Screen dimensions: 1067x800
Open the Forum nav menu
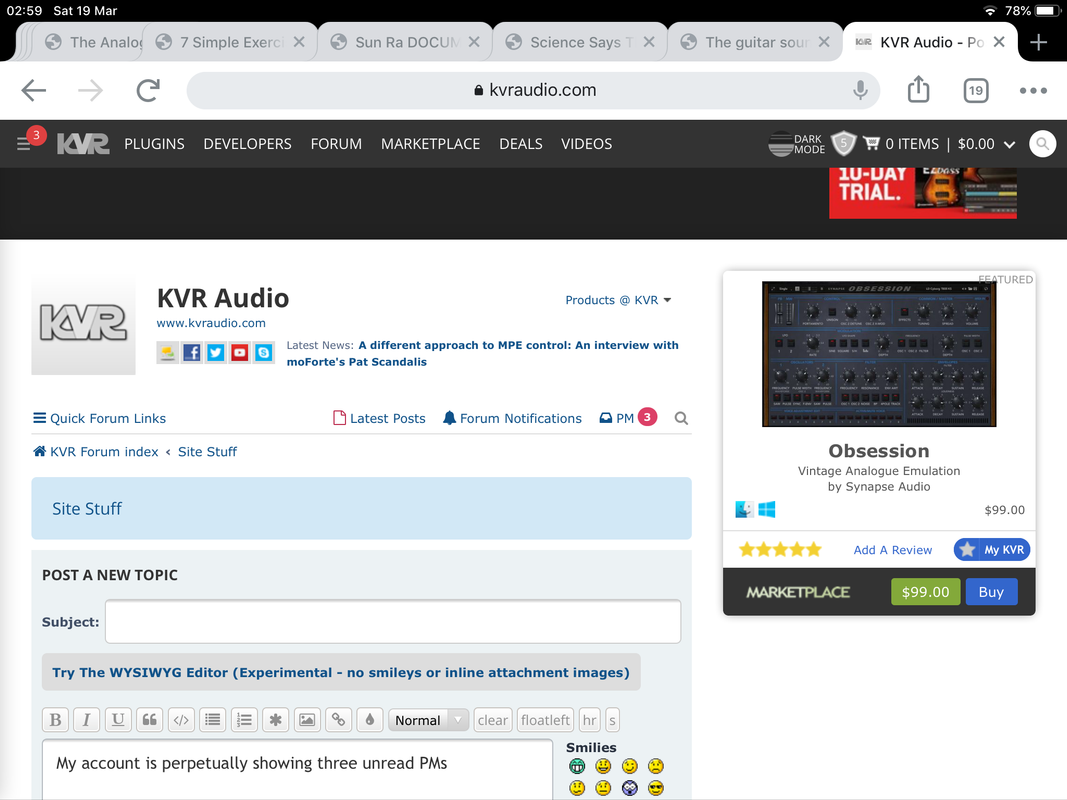click(336, 144)
